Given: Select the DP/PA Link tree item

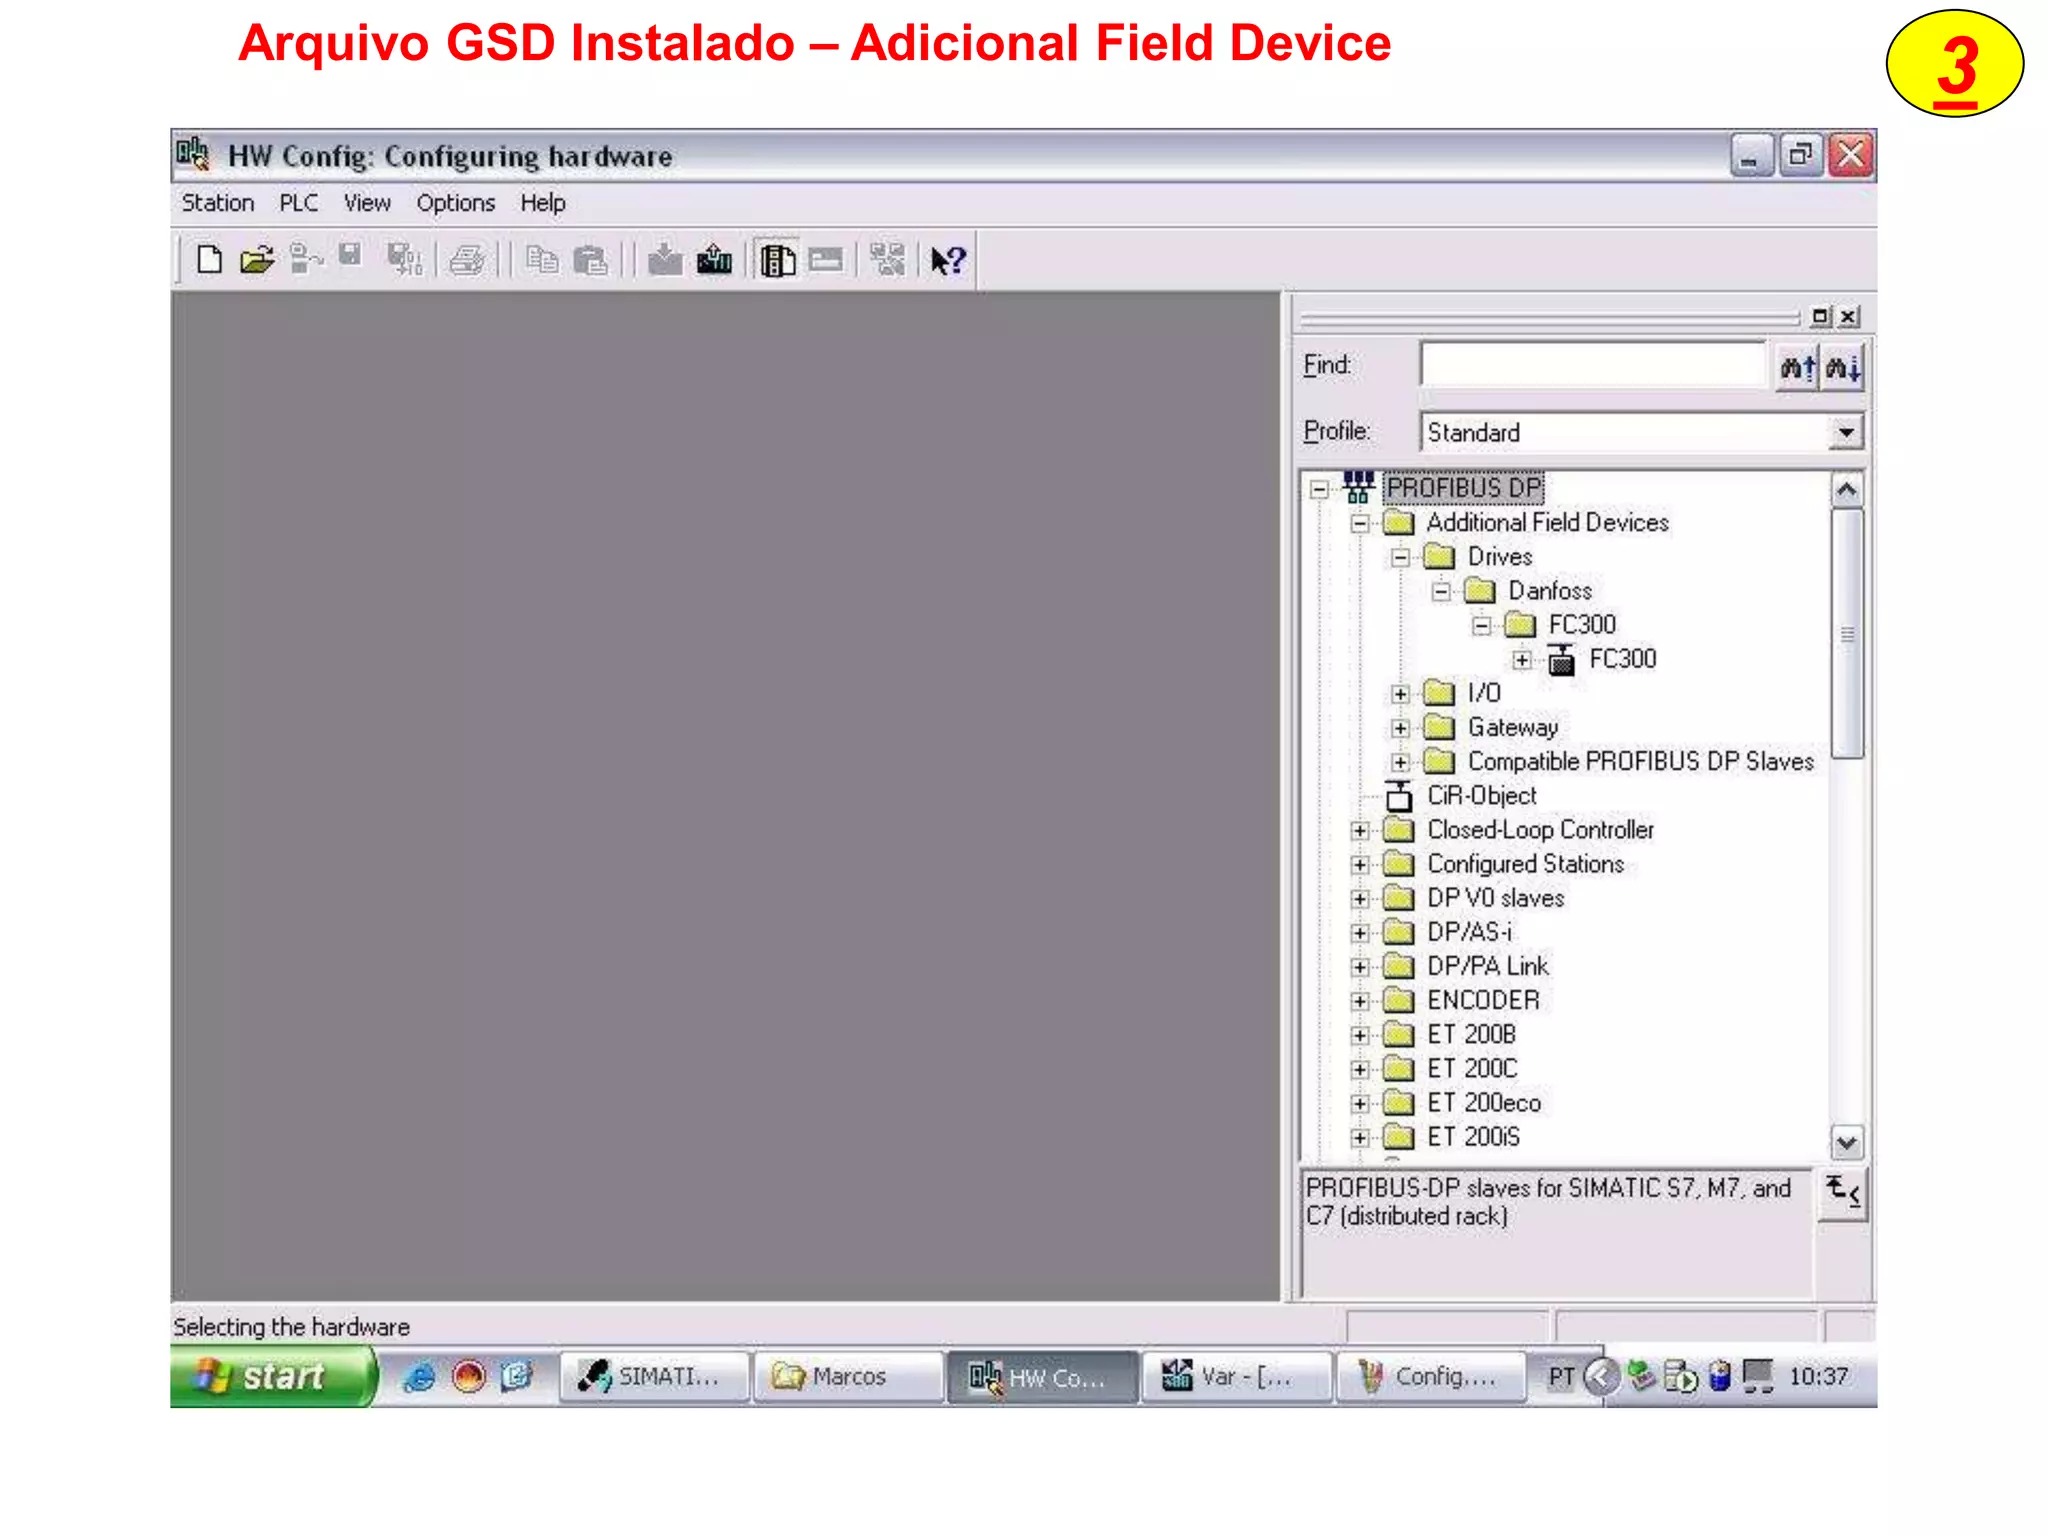Looking at the screenshot, I should tap(1487, 966).
